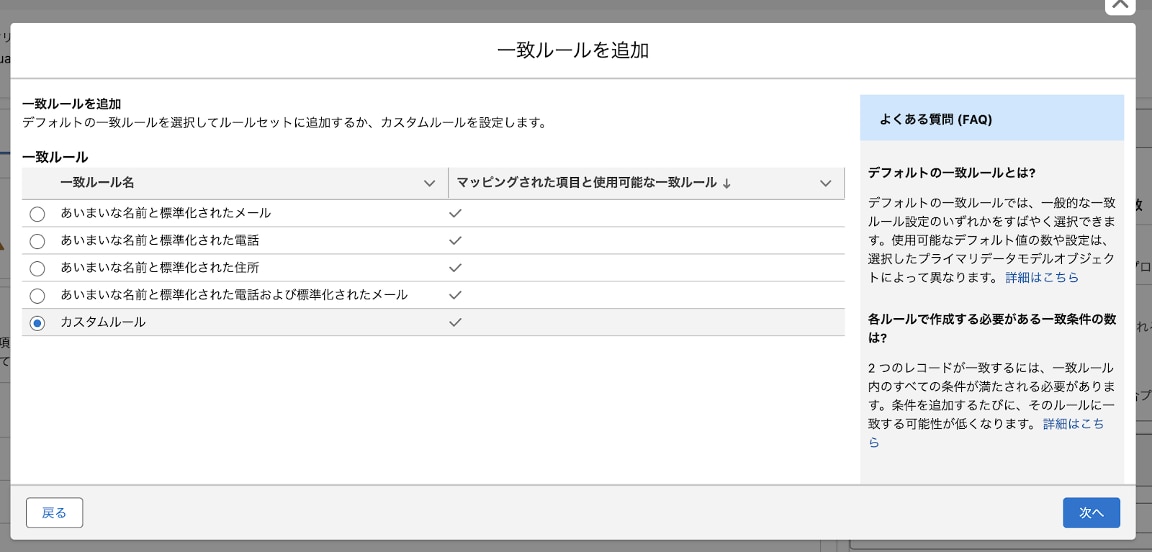1152x552 pixels.
Task: Click checkmark icon in 電話および標準化されたメール row
Action: [x=455, y=295]
